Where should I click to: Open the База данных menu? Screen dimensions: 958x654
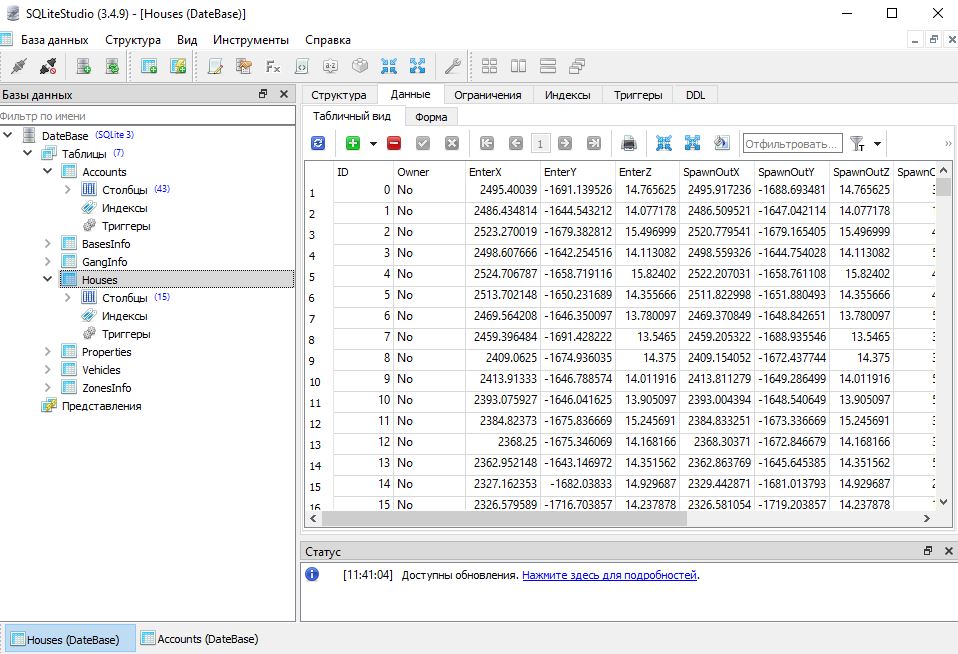[54, 40]
